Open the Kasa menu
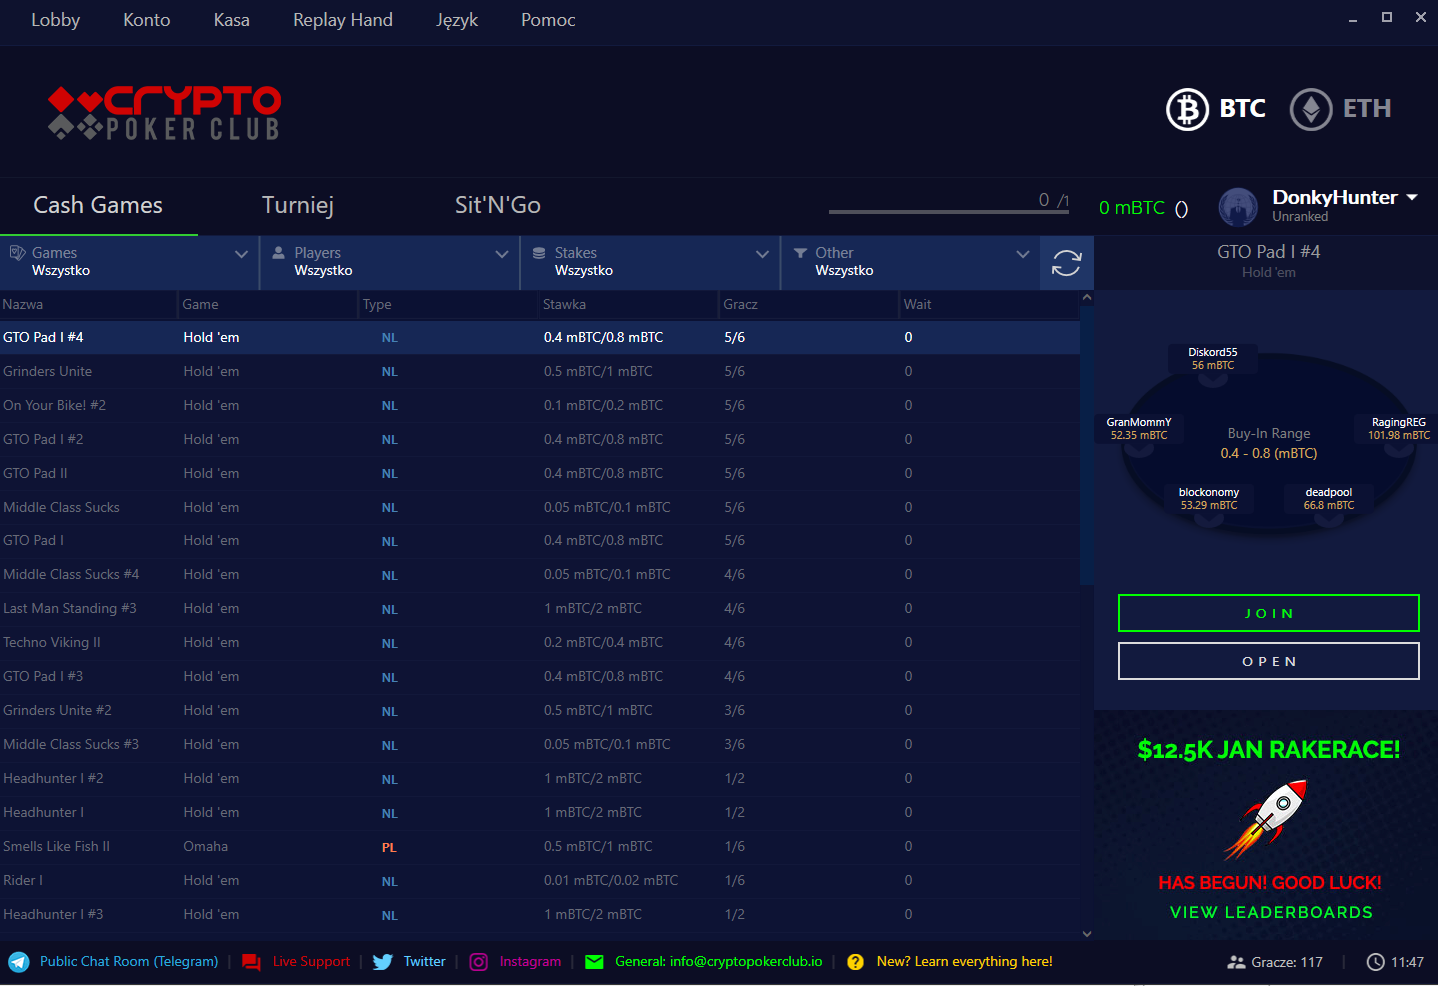The image size is (1438, 986). click(231, 20)
